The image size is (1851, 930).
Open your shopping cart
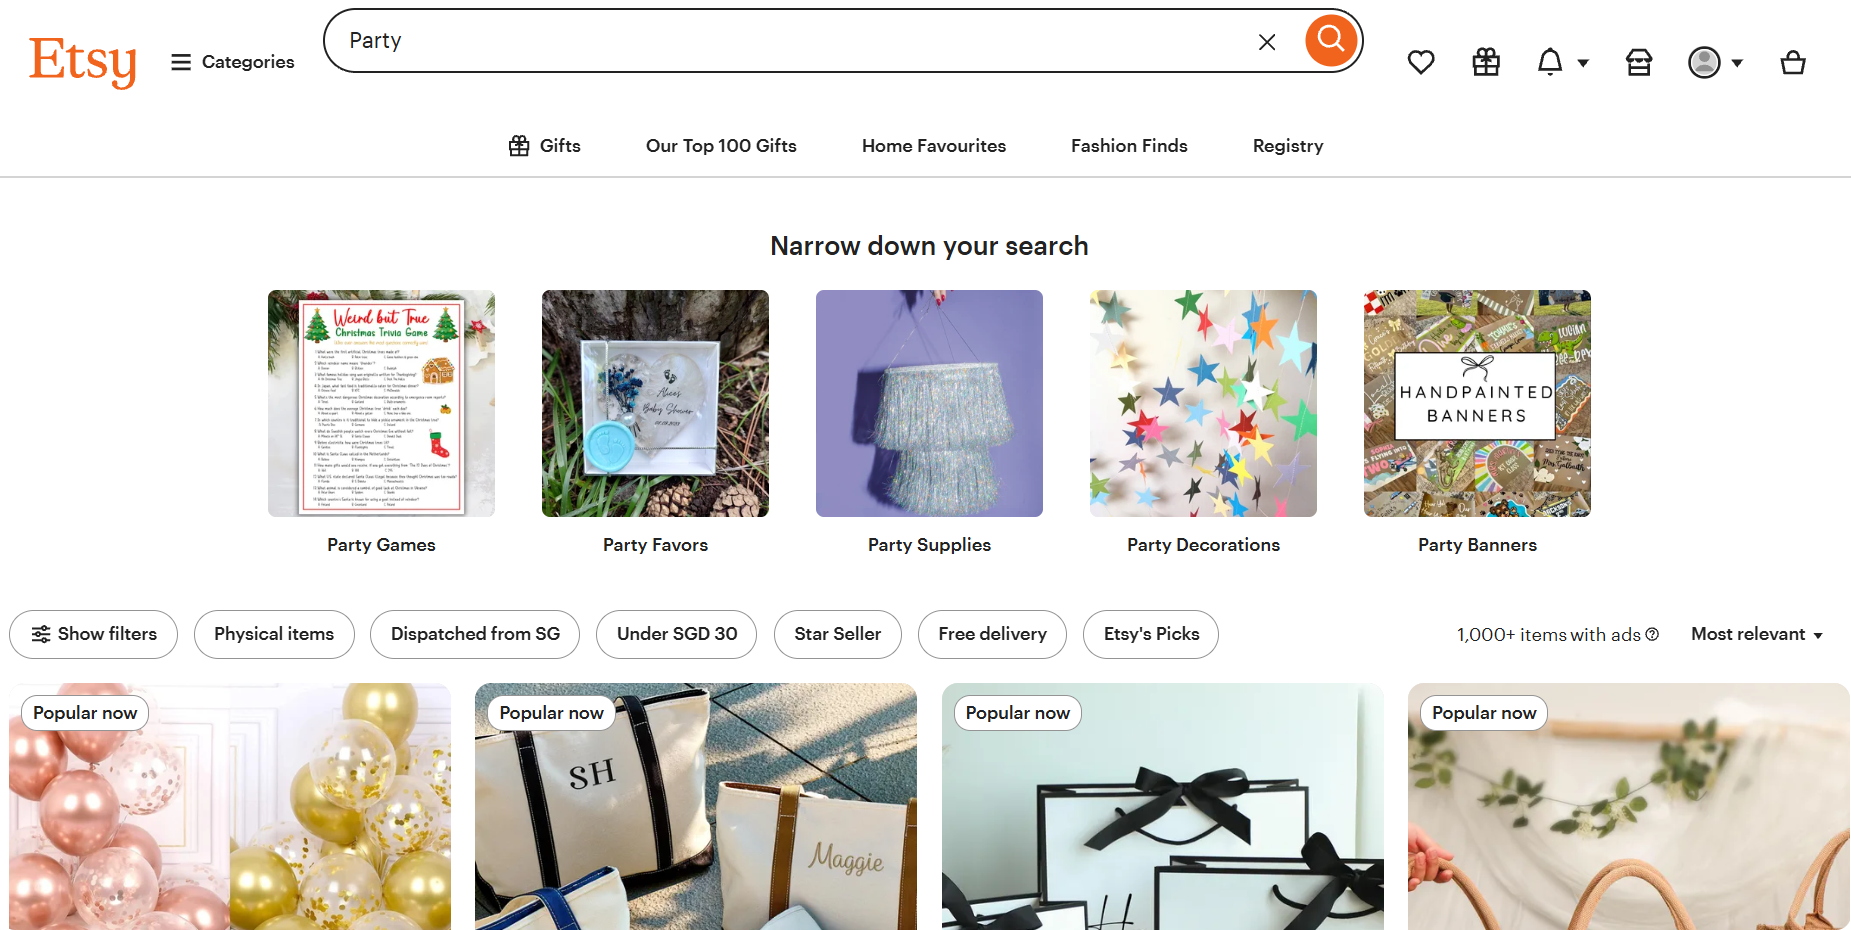1793,62
